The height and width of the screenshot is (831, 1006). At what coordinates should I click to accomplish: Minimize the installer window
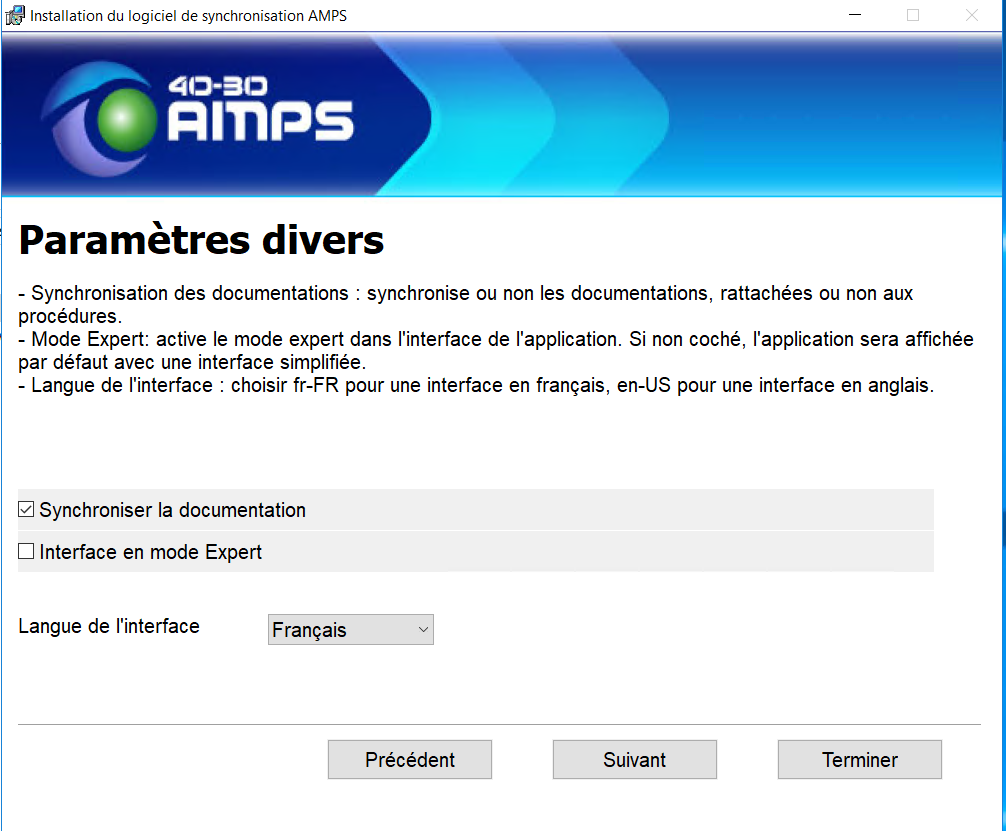coord(853,15)
